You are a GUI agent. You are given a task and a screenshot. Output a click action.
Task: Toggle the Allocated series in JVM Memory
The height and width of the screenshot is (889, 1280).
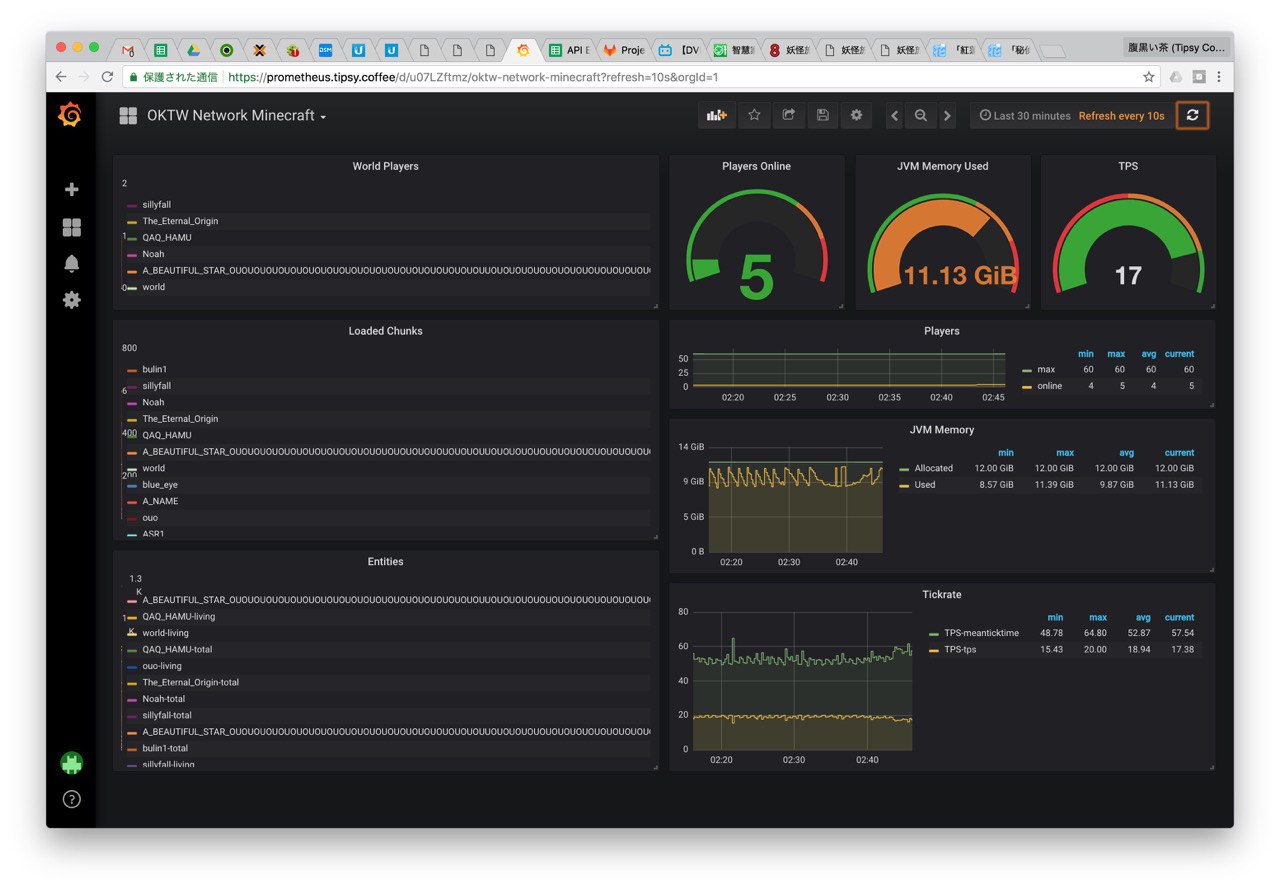(x=934, y=468)
